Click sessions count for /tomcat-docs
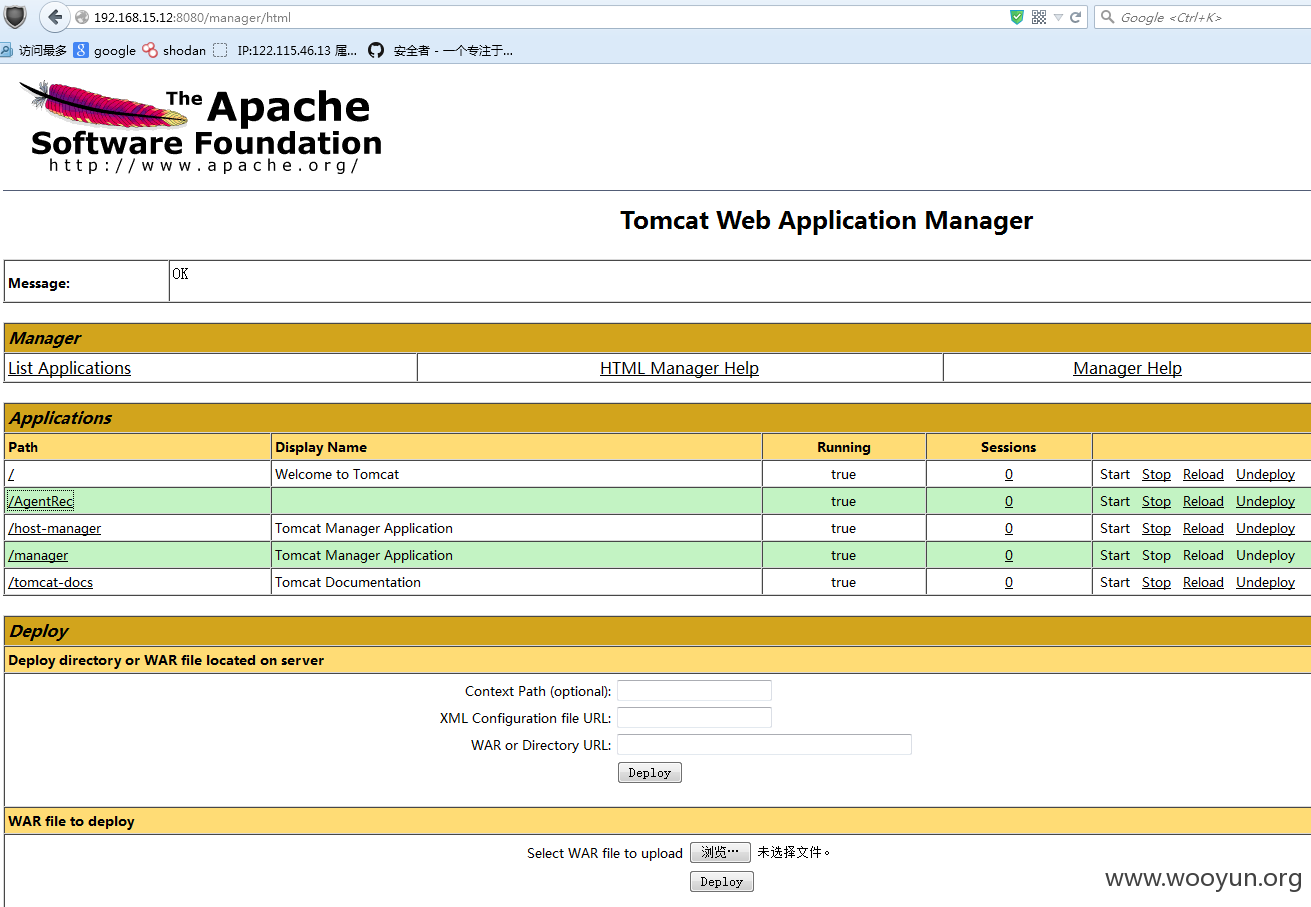Screen dimensions: 1311x907 pos(1009,582)
